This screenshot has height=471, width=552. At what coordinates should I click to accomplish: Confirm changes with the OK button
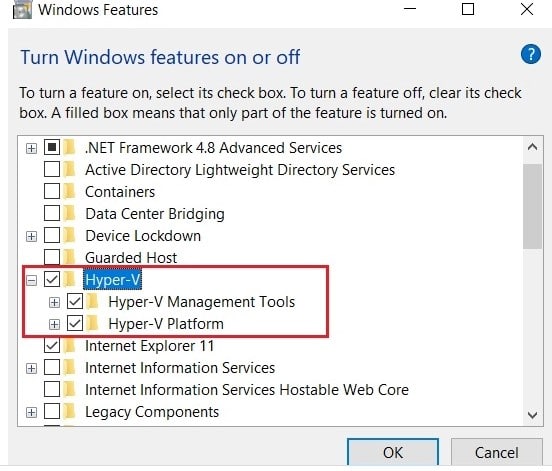[393, 452]
